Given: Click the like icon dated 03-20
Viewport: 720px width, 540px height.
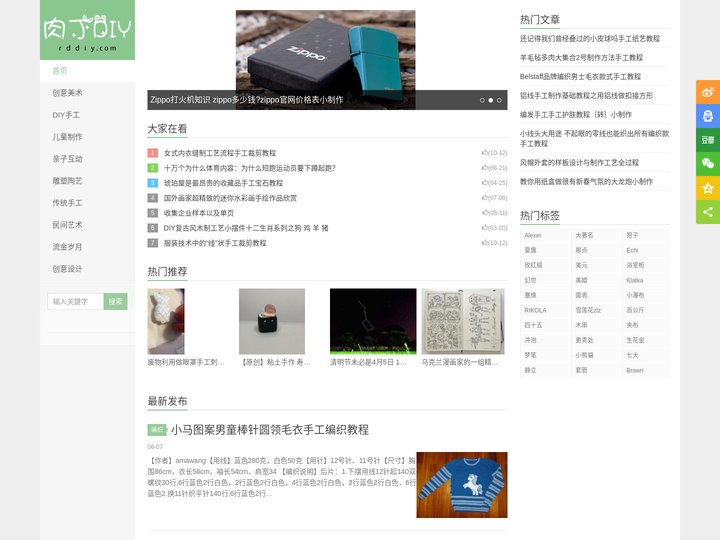Looking at the screenshot, I should [x=484, y=228].
